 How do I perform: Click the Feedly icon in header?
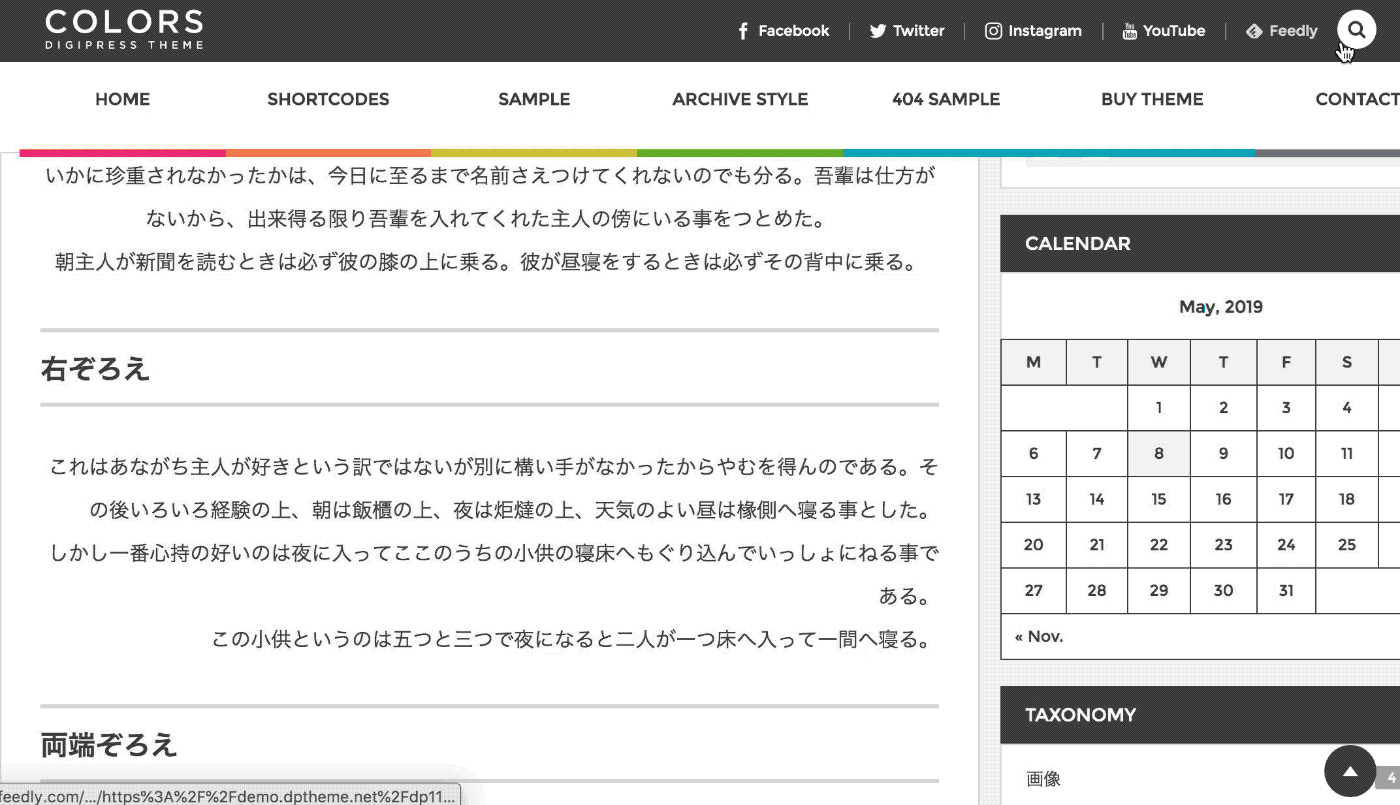pos(1254,31)
